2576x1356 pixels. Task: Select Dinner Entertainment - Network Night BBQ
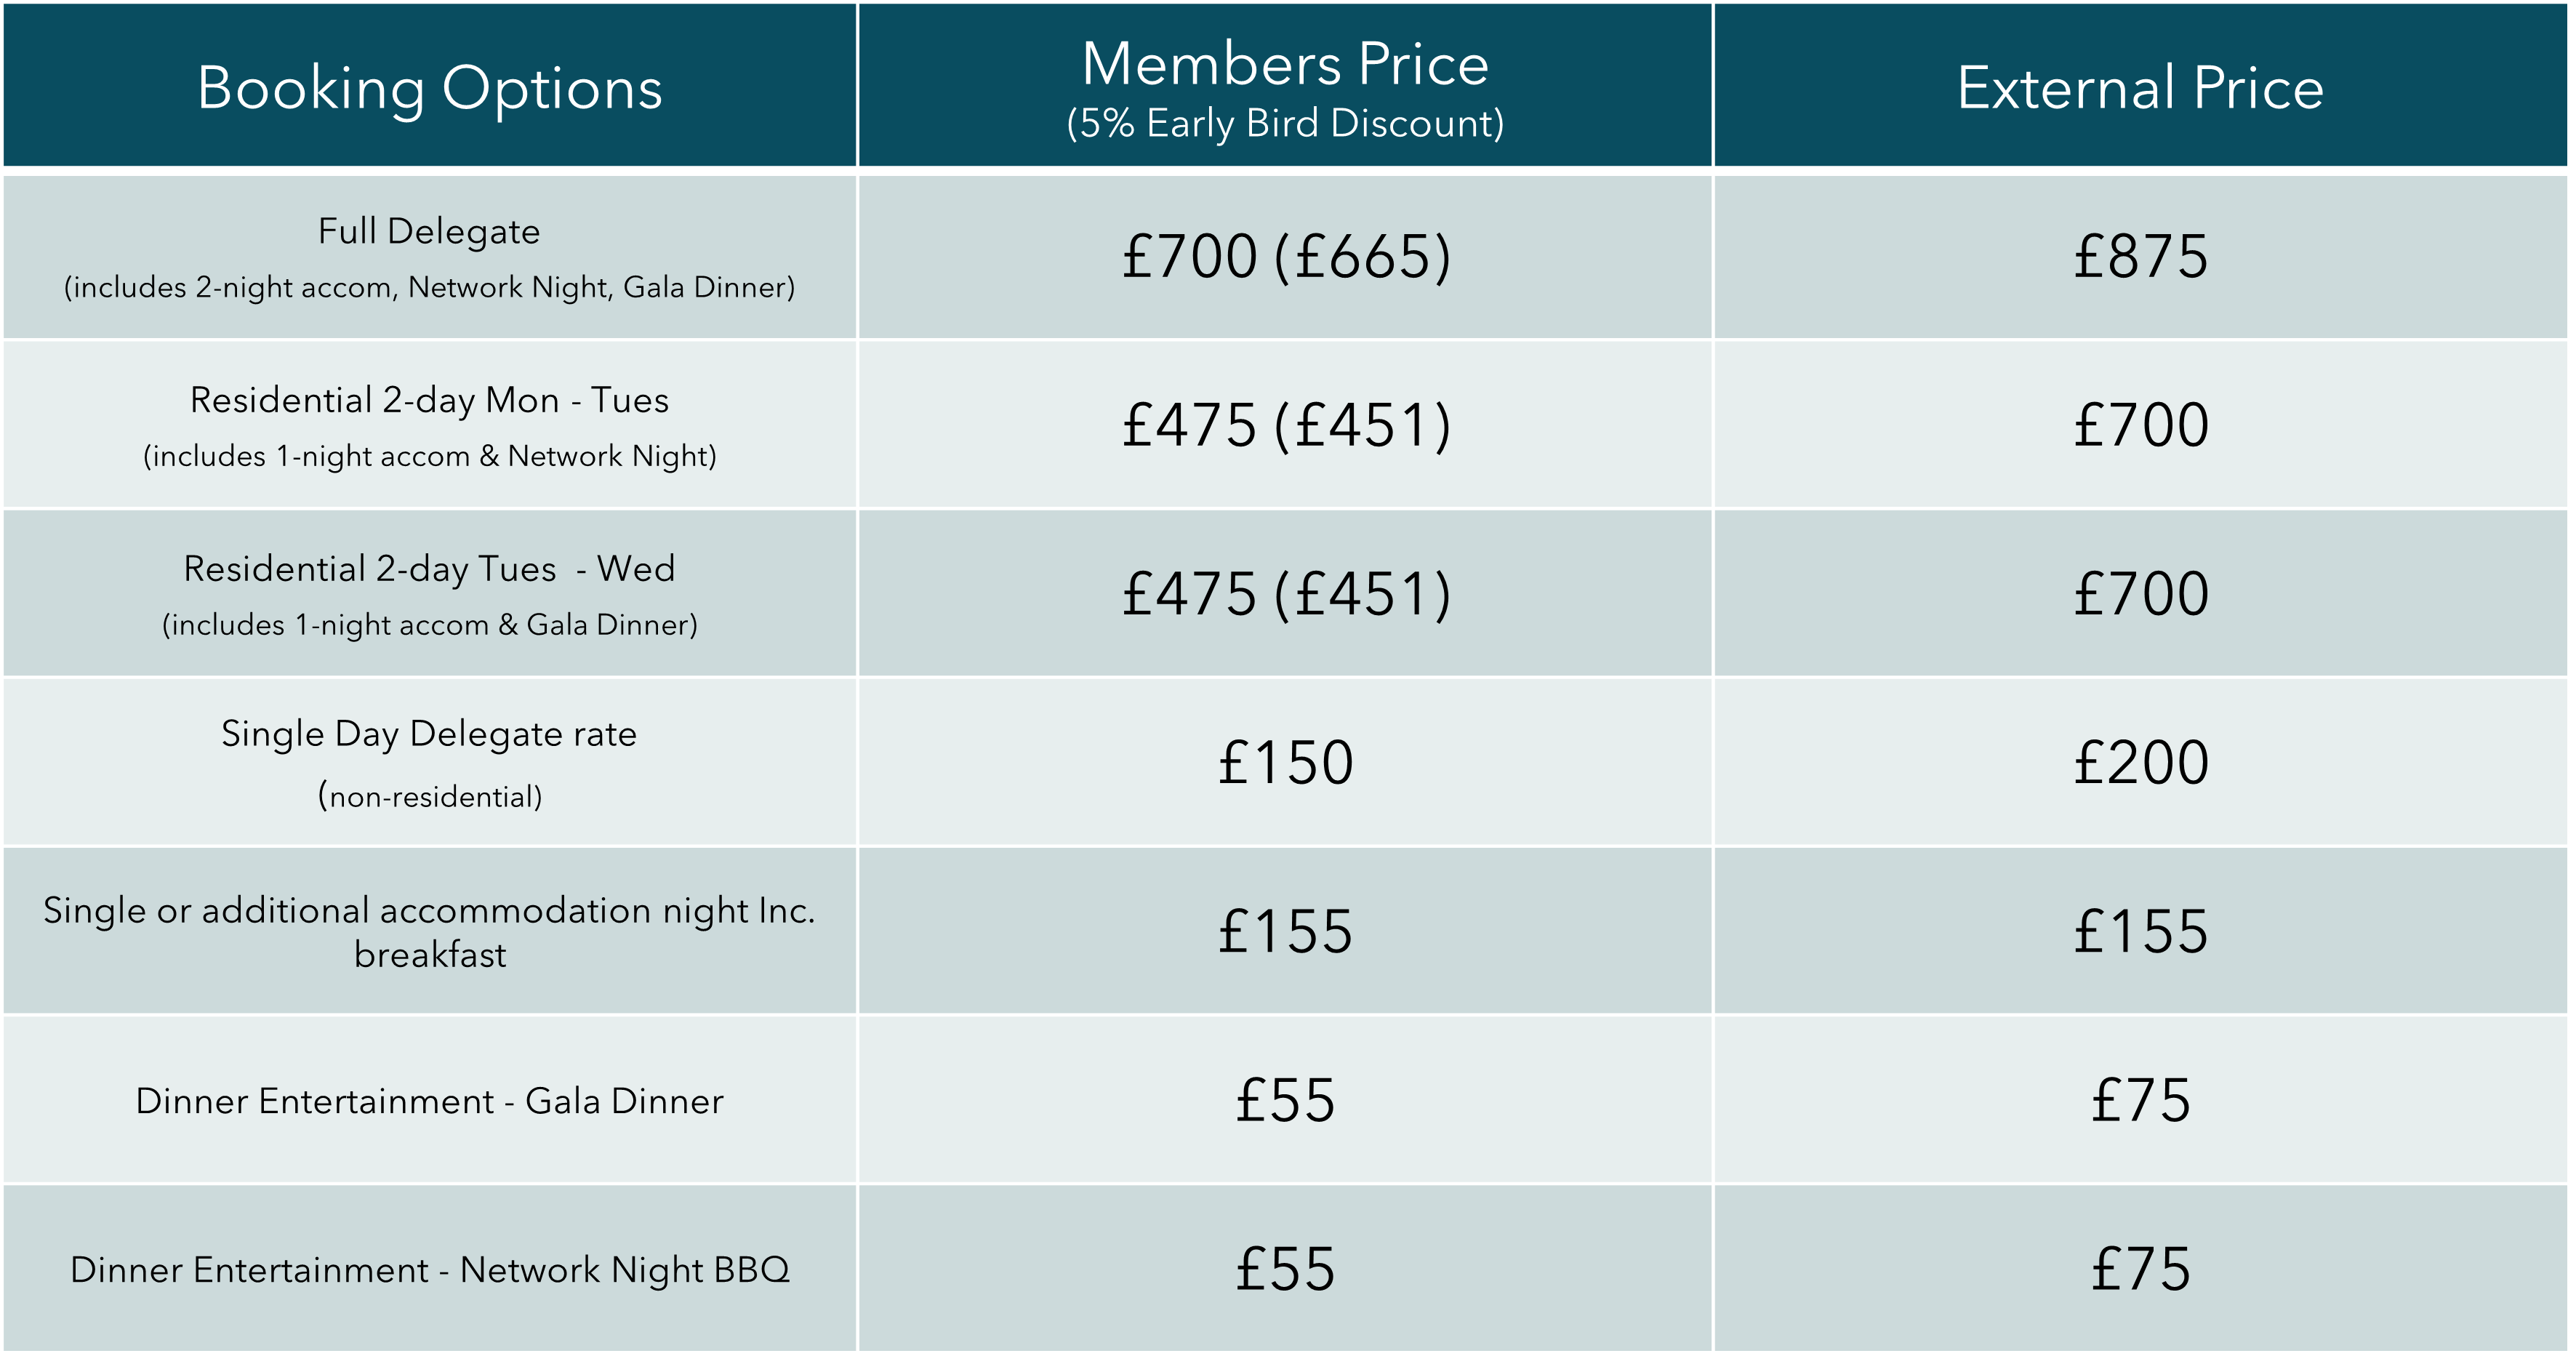[429, 1270]
